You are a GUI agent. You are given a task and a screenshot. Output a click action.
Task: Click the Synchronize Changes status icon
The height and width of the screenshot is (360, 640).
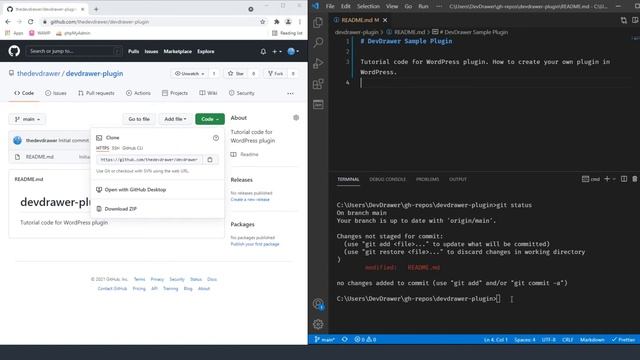(345, 340)
